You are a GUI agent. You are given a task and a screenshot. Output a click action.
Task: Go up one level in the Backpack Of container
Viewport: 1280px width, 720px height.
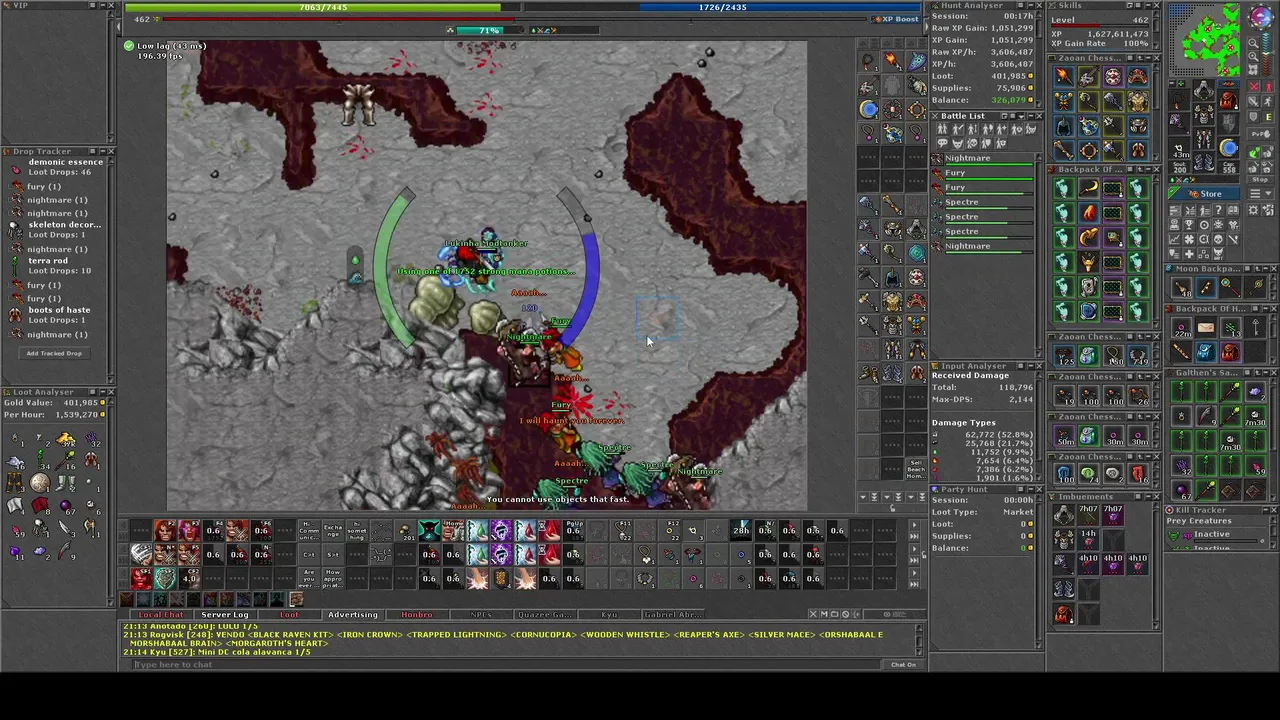point(1140,170)
